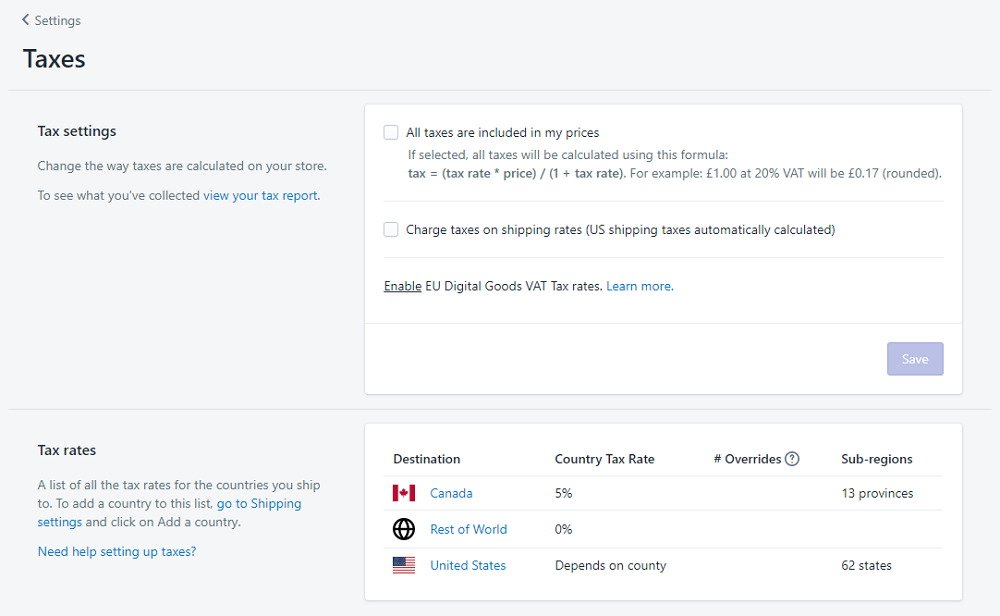
Task: Navigate back via the Settings breadcrumb
Action: pos(57,19)
